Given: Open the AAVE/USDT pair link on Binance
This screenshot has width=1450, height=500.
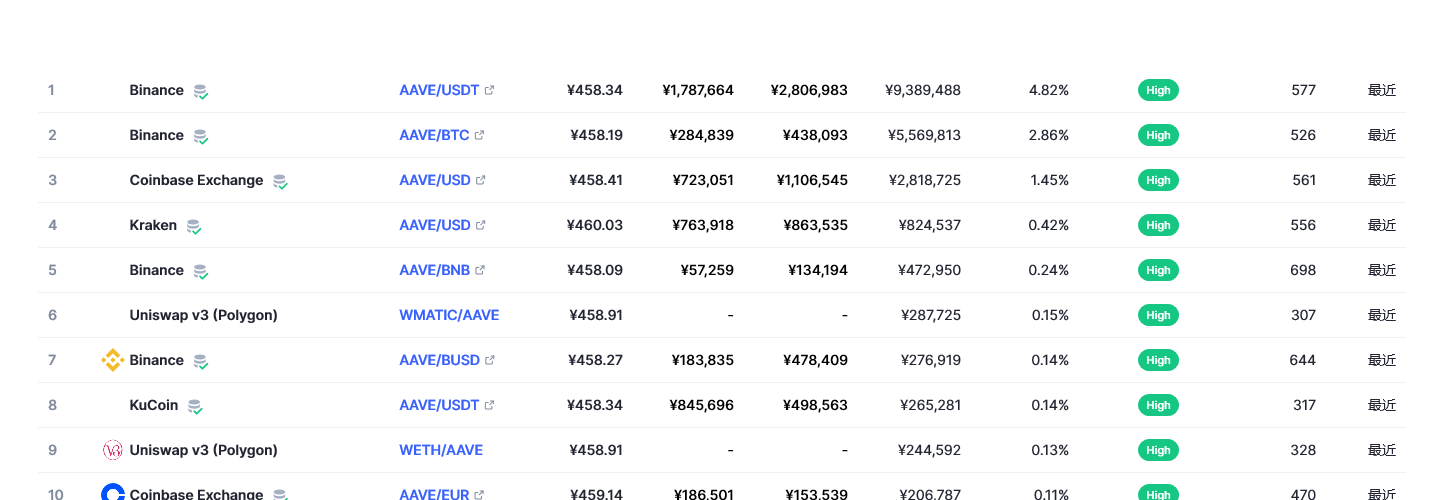Looking at the screenshot, I should click(x=439, y=90).
